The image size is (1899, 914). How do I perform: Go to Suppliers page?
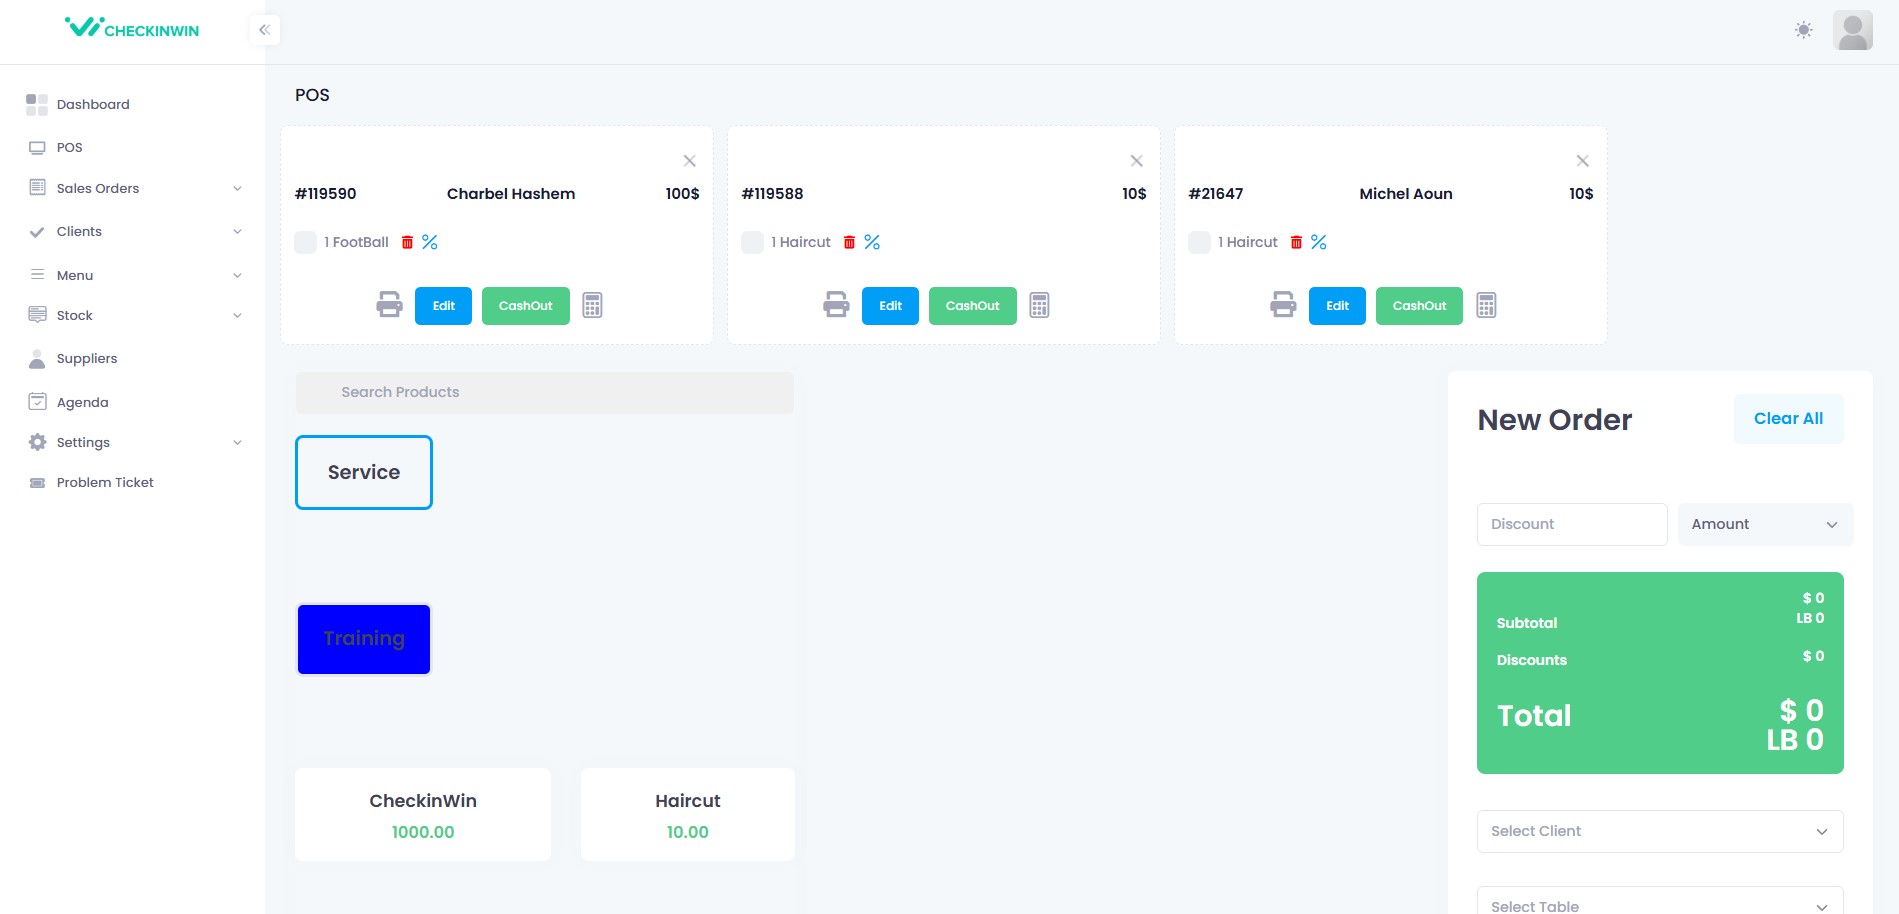click(87, 358)
